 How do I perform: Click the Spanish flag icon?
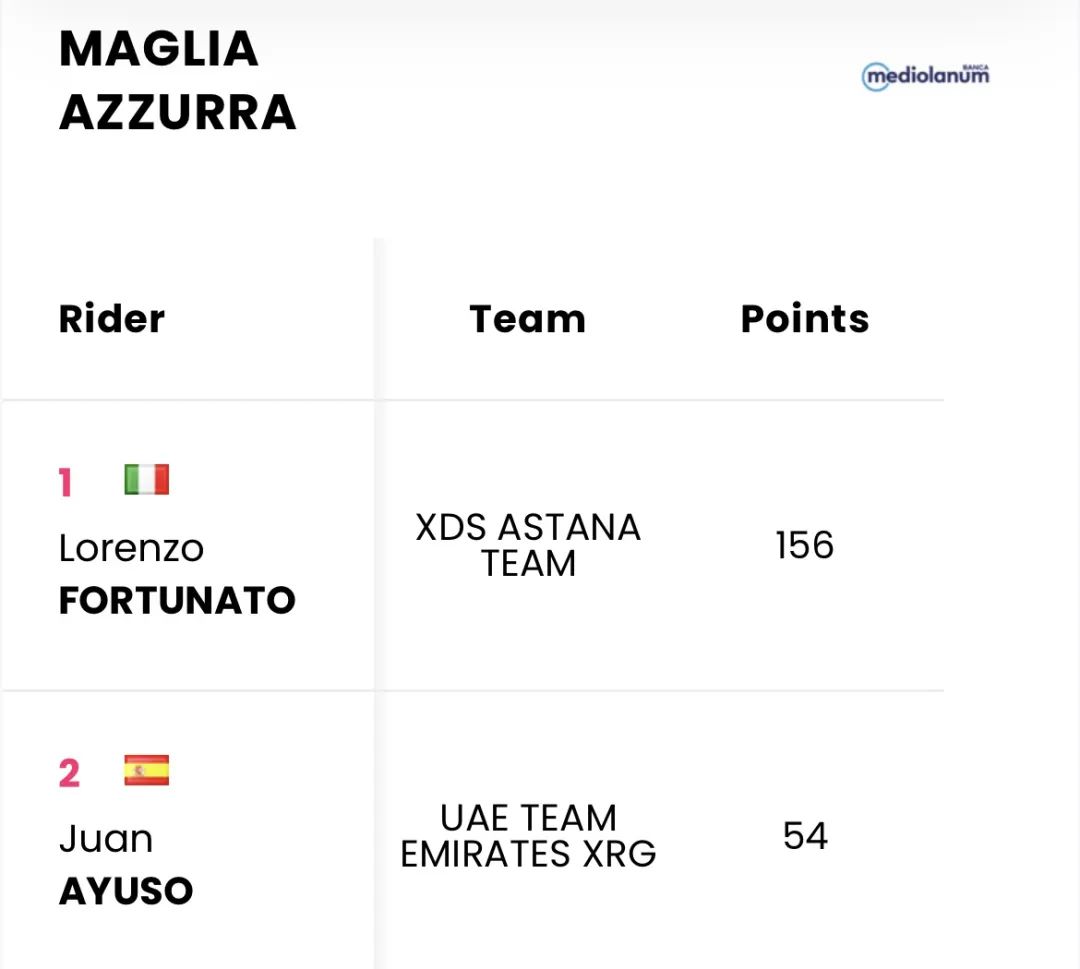click(x=146, y=771)
